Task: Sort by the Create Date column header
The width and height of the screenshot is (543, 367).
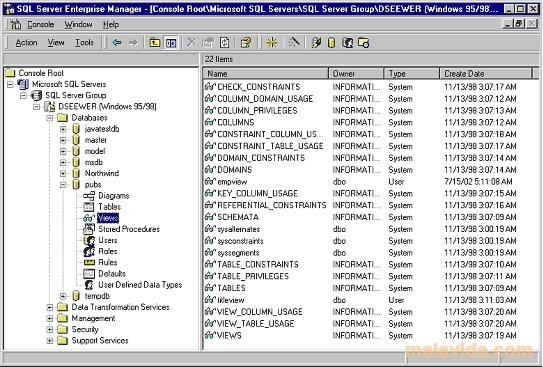Action: (x=486, y=73)
